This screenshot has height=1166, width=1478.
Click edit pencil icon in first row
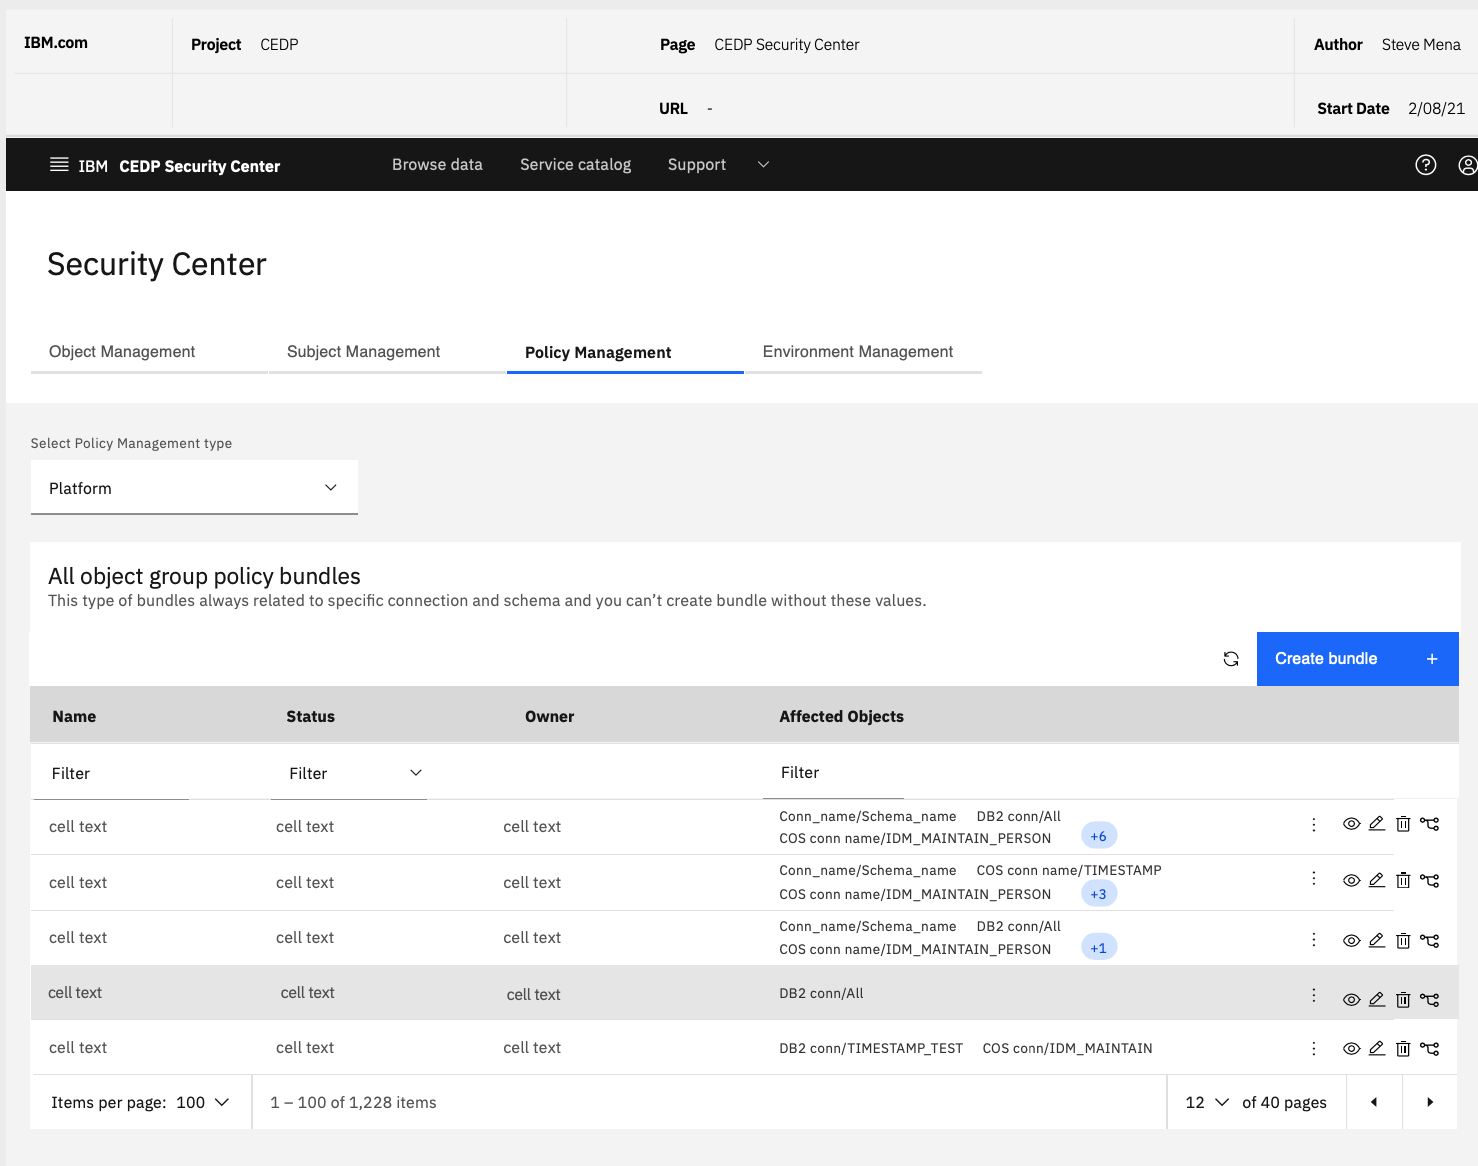(1377, 824)
